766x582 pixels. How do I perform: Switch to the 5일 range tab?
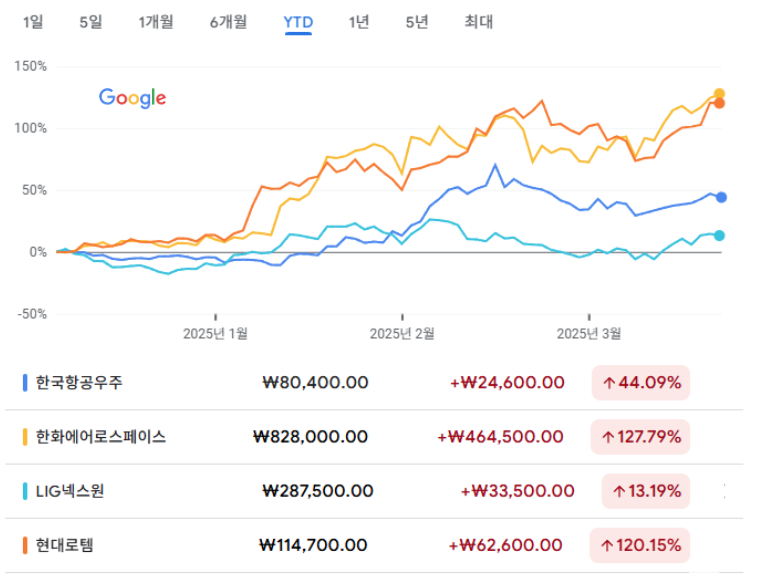point(91,22)
